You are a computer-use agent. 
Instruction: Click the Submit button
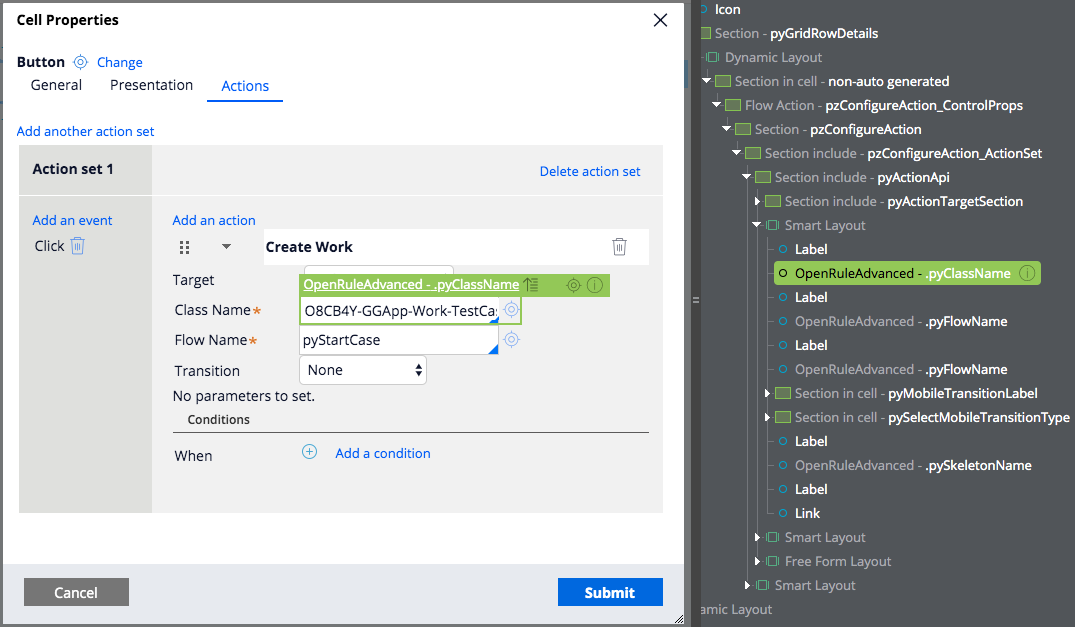[x=610, y=592]
